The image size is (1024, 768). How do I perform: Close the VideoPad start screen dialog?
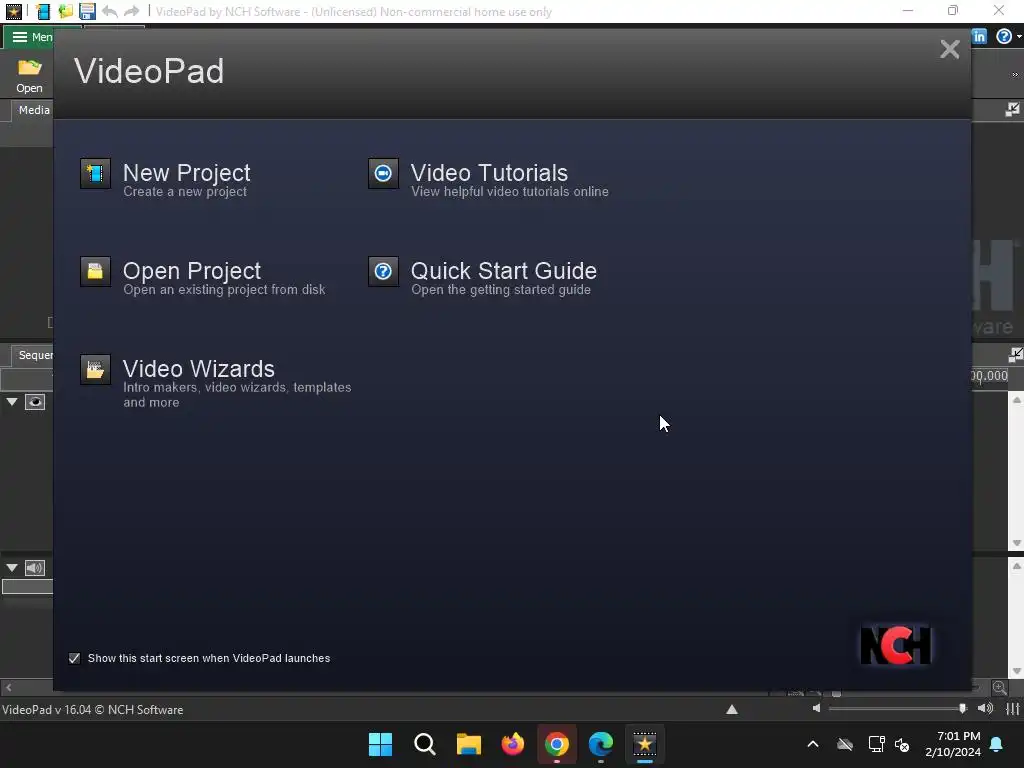point(950,50)
